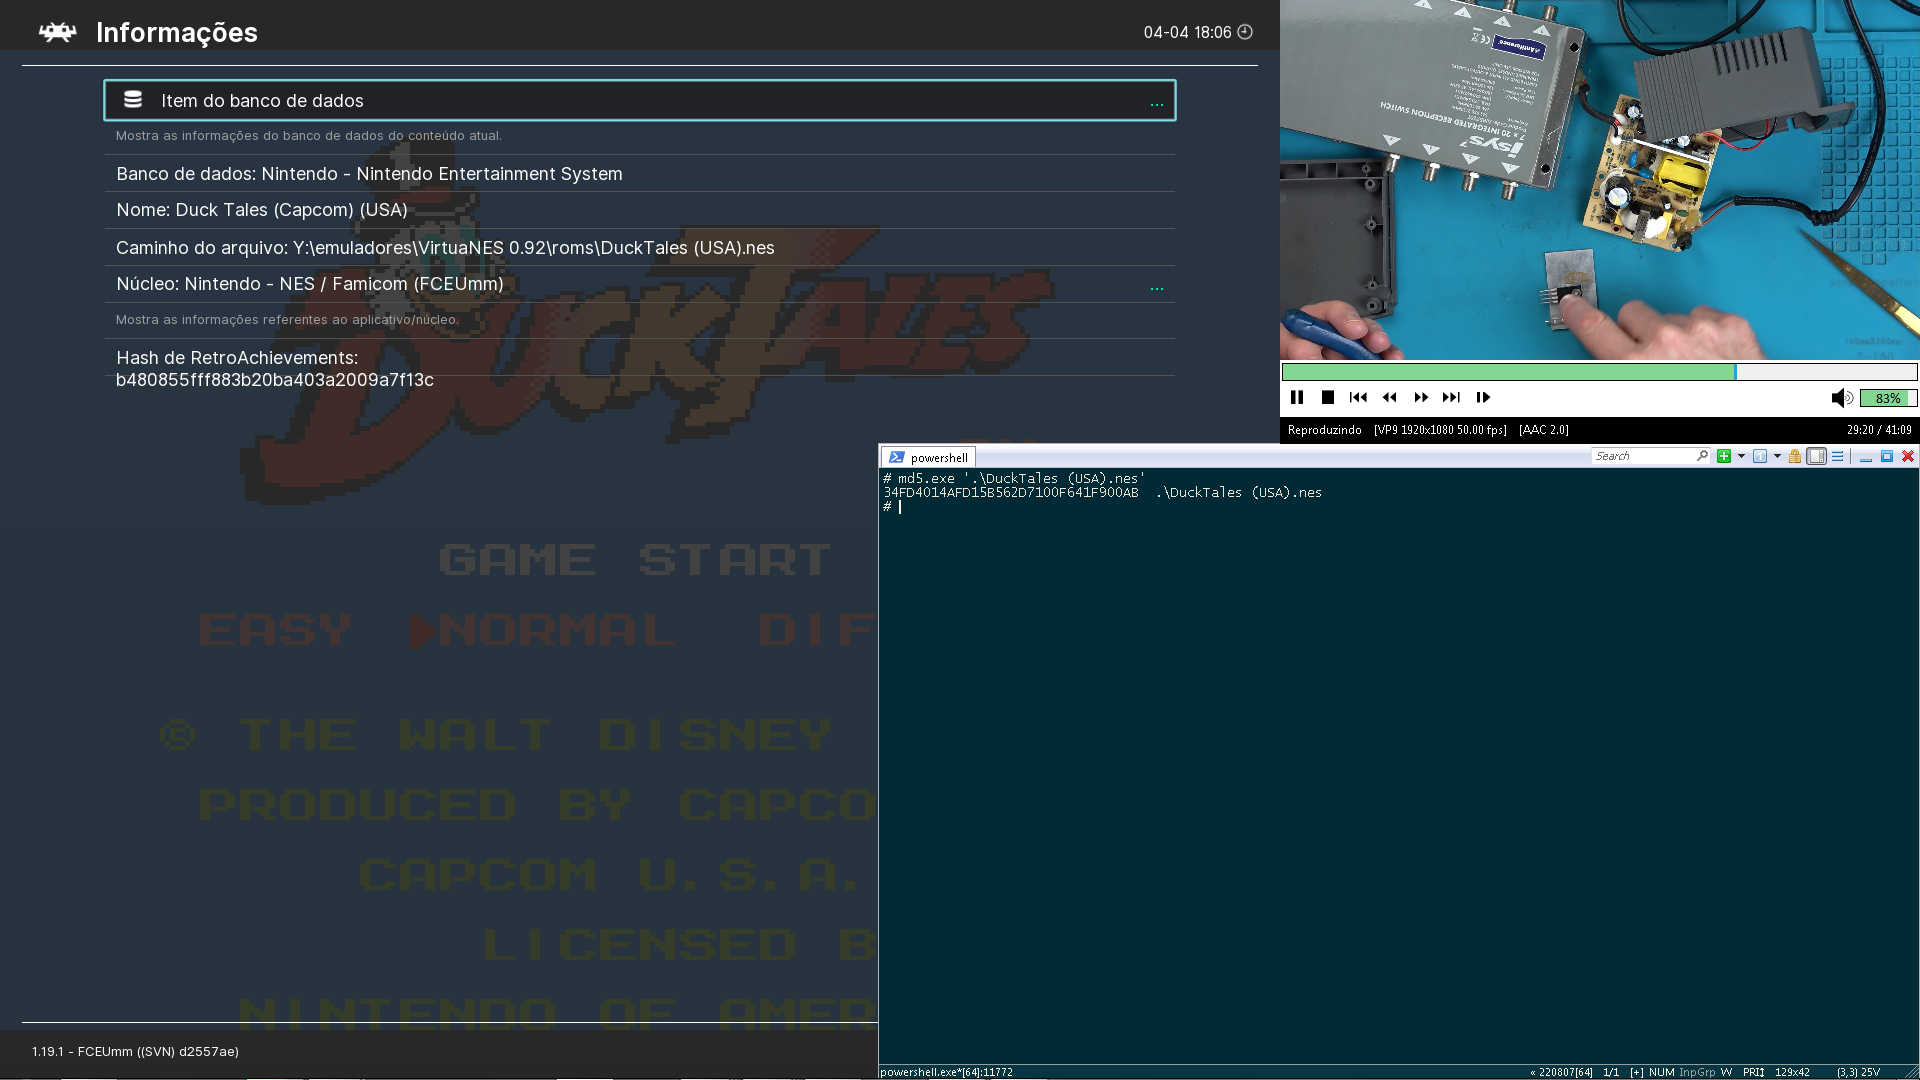Image resolution: width=1920 pixels, height=1080 pixels.
Task: Open active consoles list dropdown arrow
Action: click(x=1777, y=456)
